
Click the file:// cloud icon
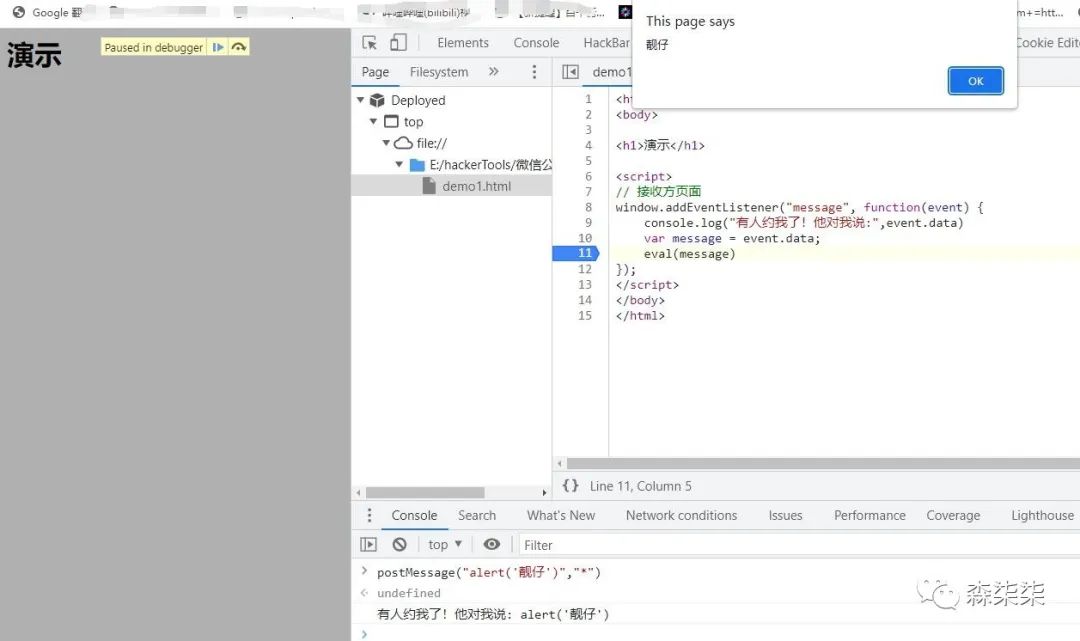403,143
